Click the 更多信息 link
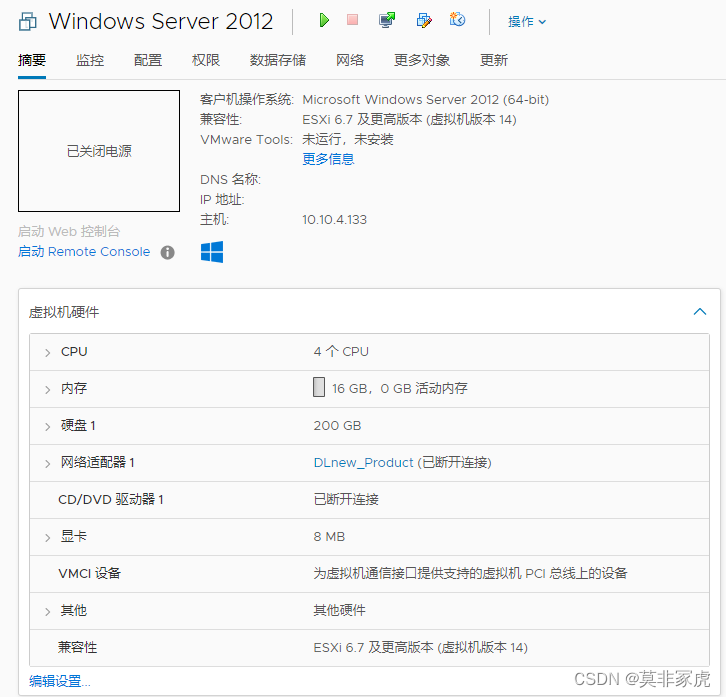This screenshot has height=697, width=726. [328, 159]
